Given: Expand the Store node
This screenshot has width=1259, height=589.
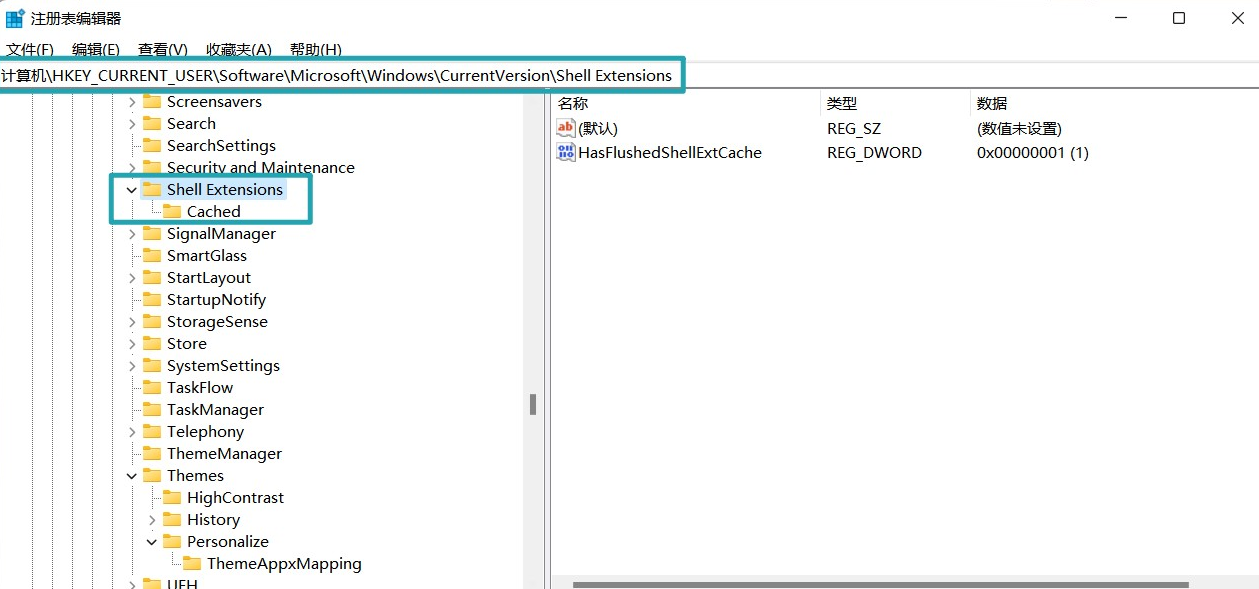Looking at the screenshot, I should tap(131, 343).
